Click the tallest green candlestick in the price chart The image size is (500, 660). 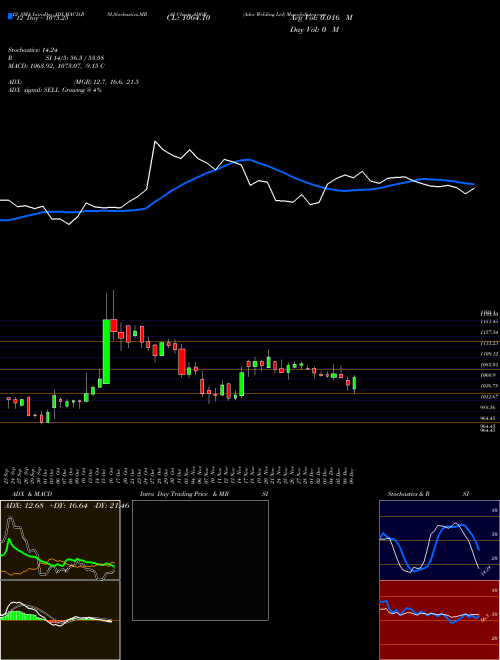coord(106,351)
